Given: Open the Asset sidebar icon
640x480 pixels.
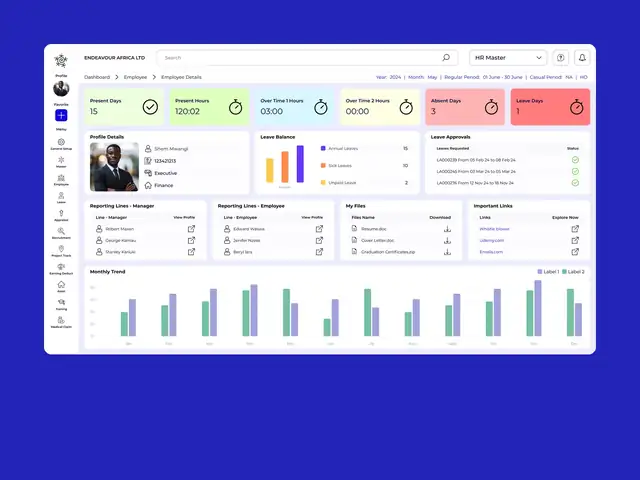Looking at the screenshot, I should point(61,287).
